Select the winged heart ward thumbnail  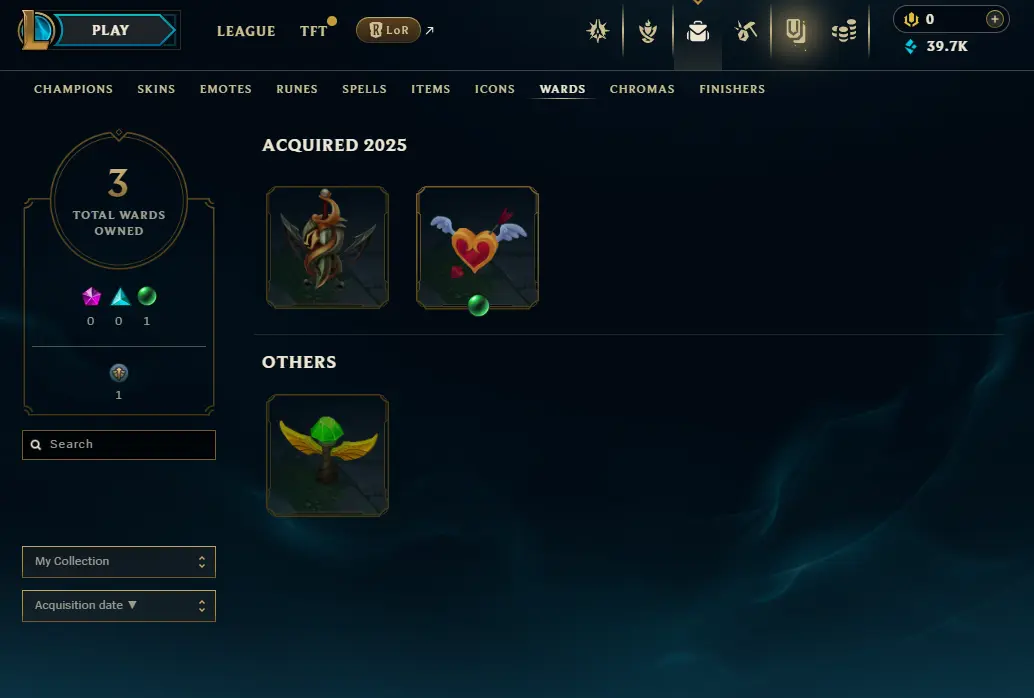click(477, 247)
